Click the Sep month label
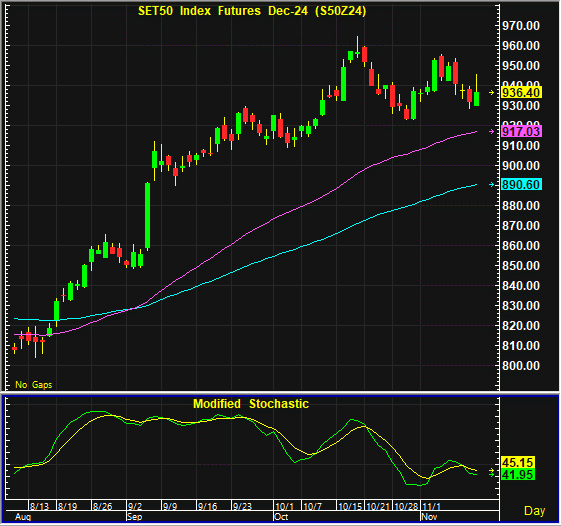This screenshot has height=526, width=561. pyautogui.click(x=135, y=517)
